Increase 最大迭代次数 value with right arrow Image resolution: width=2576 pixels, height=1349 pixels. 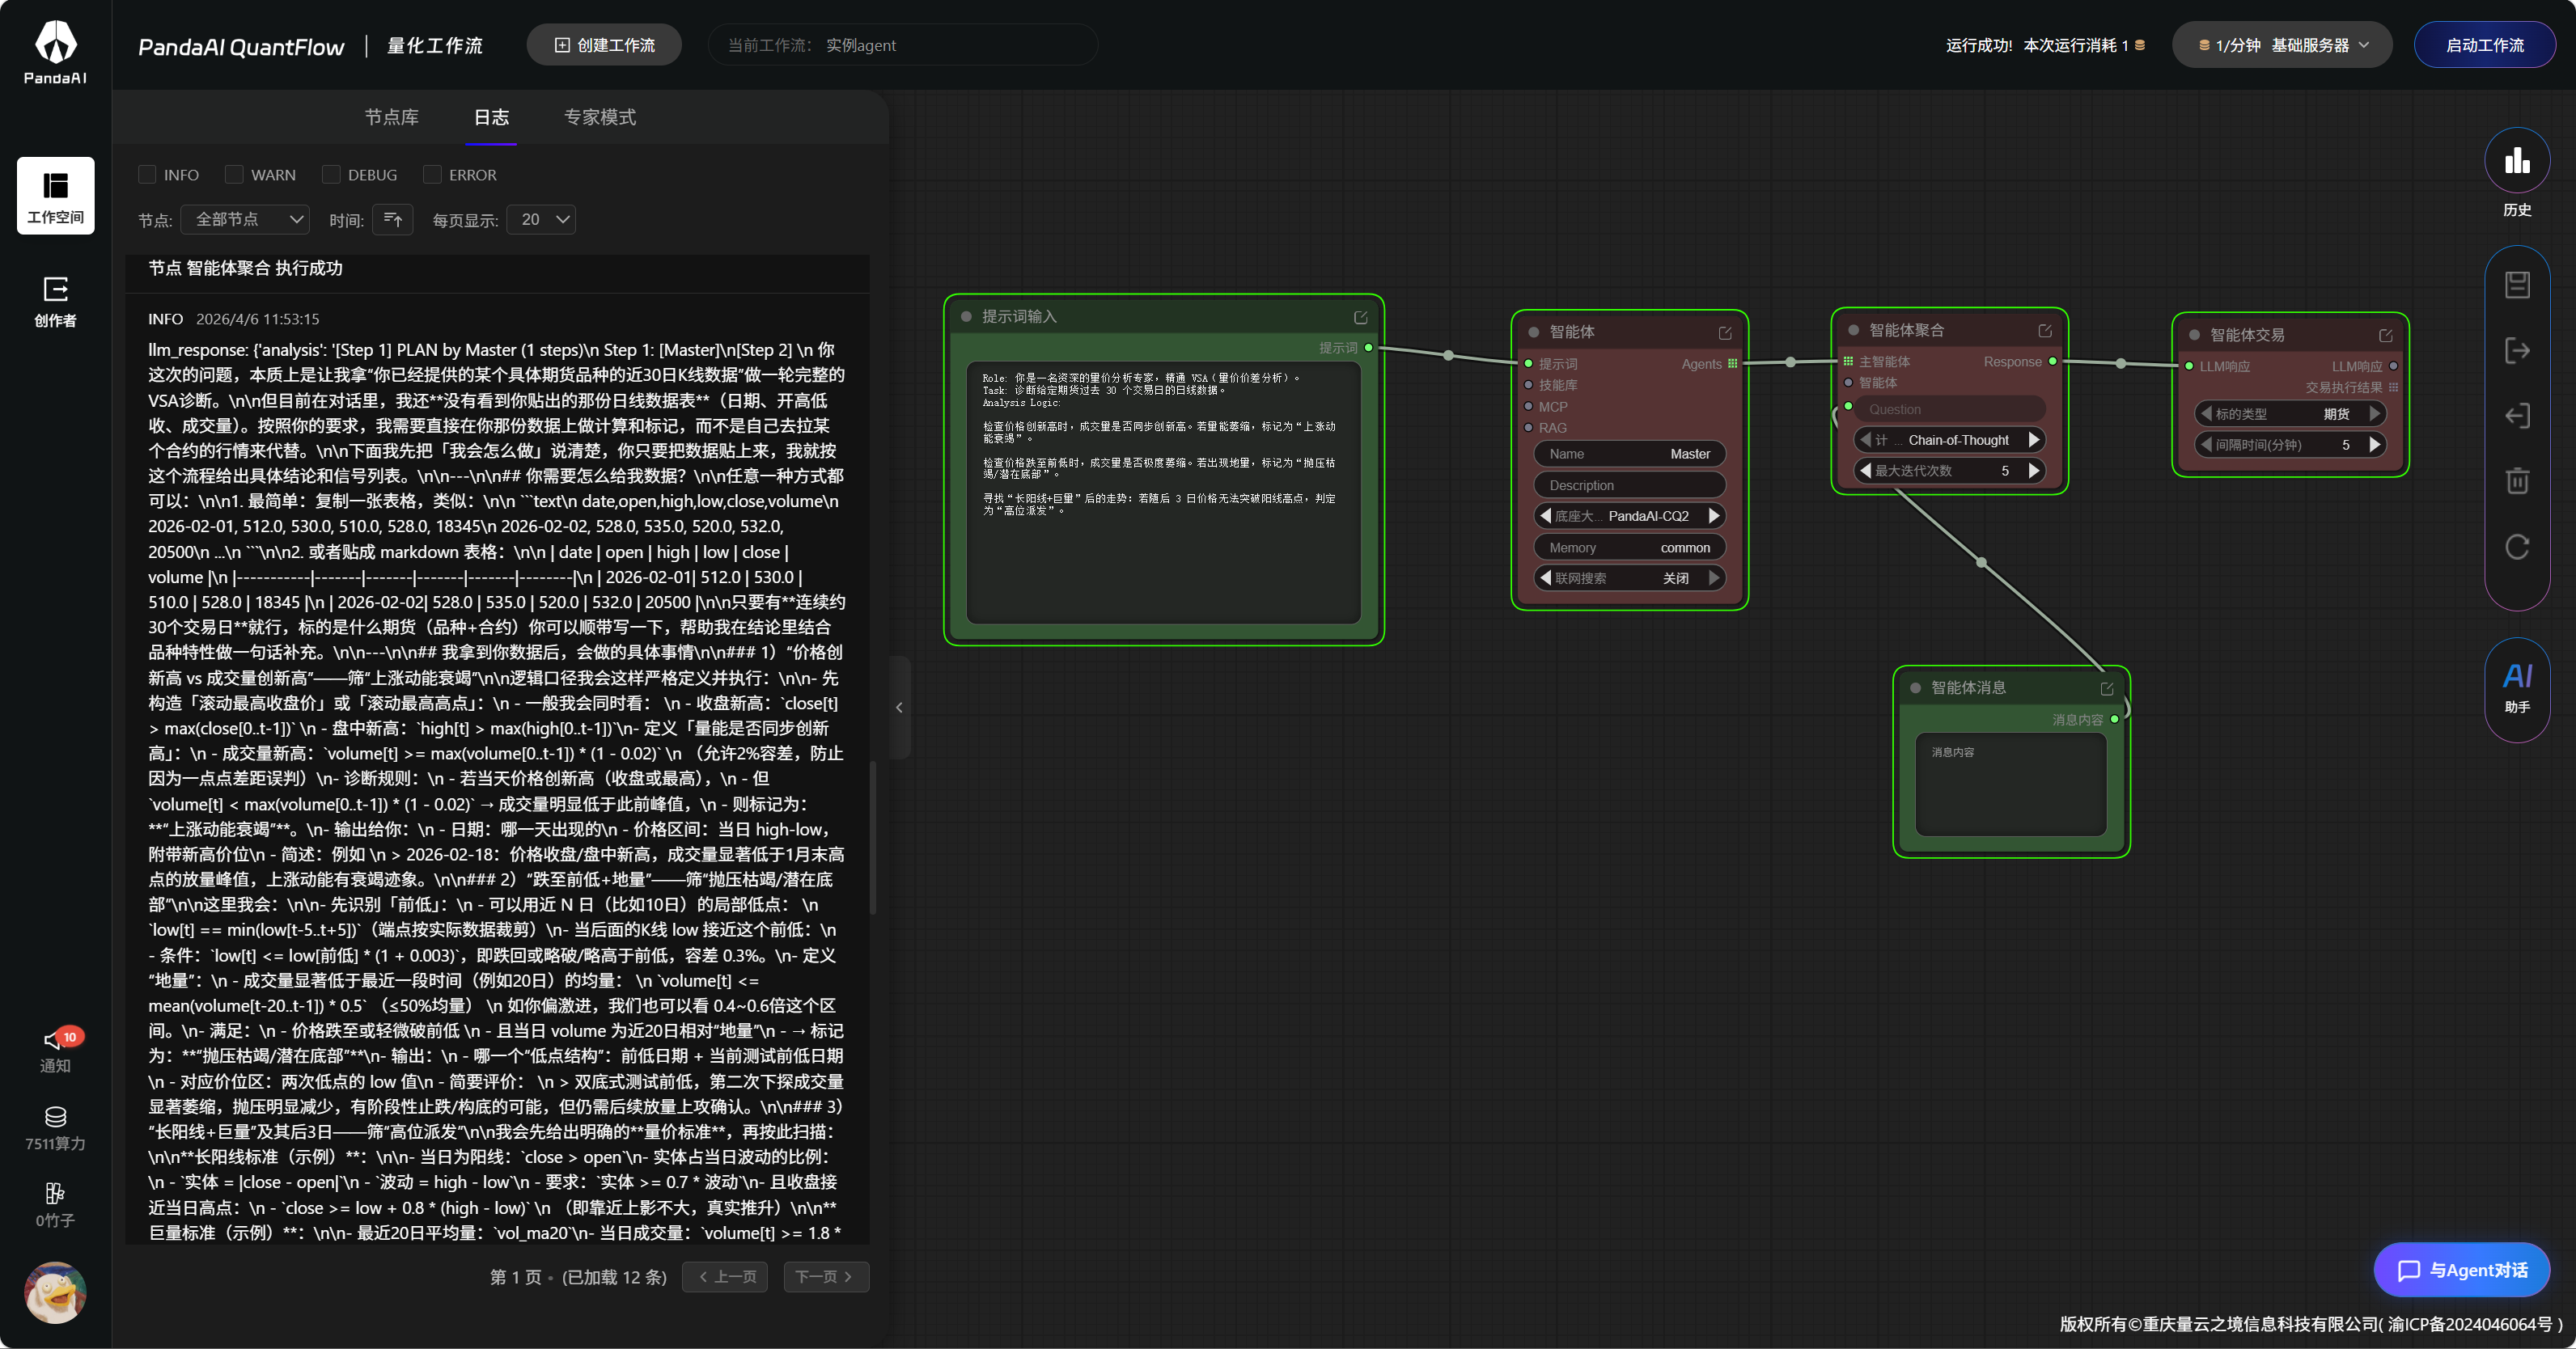(2033, 471)
